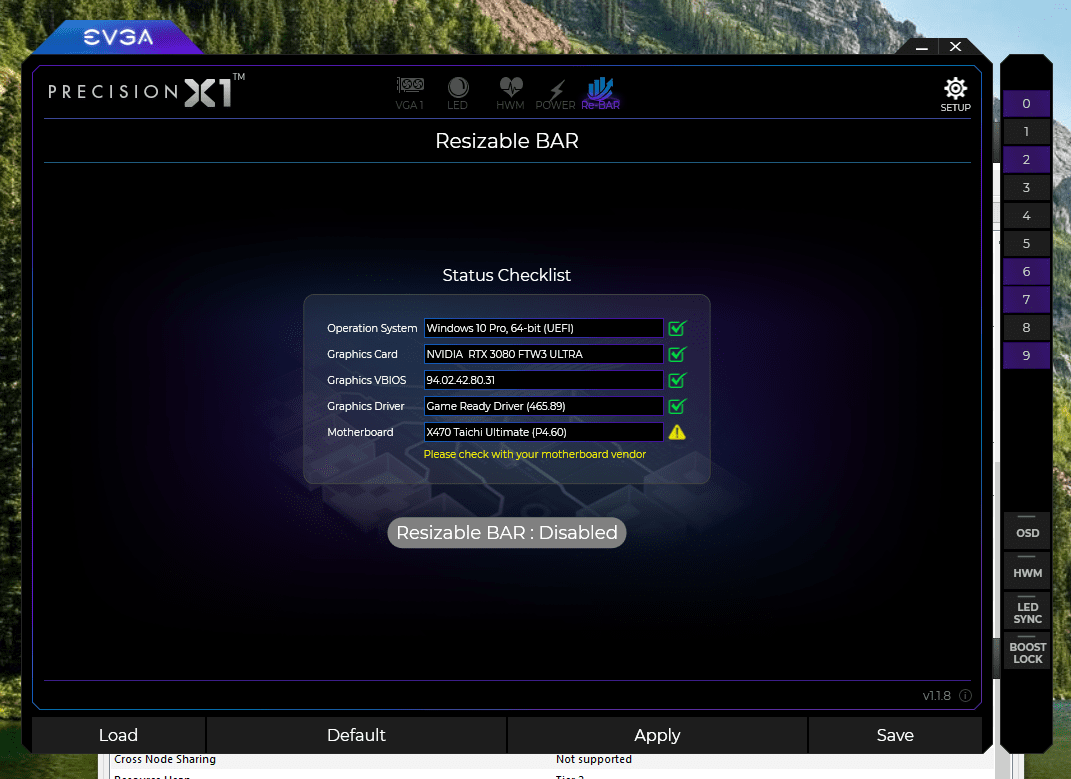Click the Motherboard label

pyautogui.click(x=360, y=432)
